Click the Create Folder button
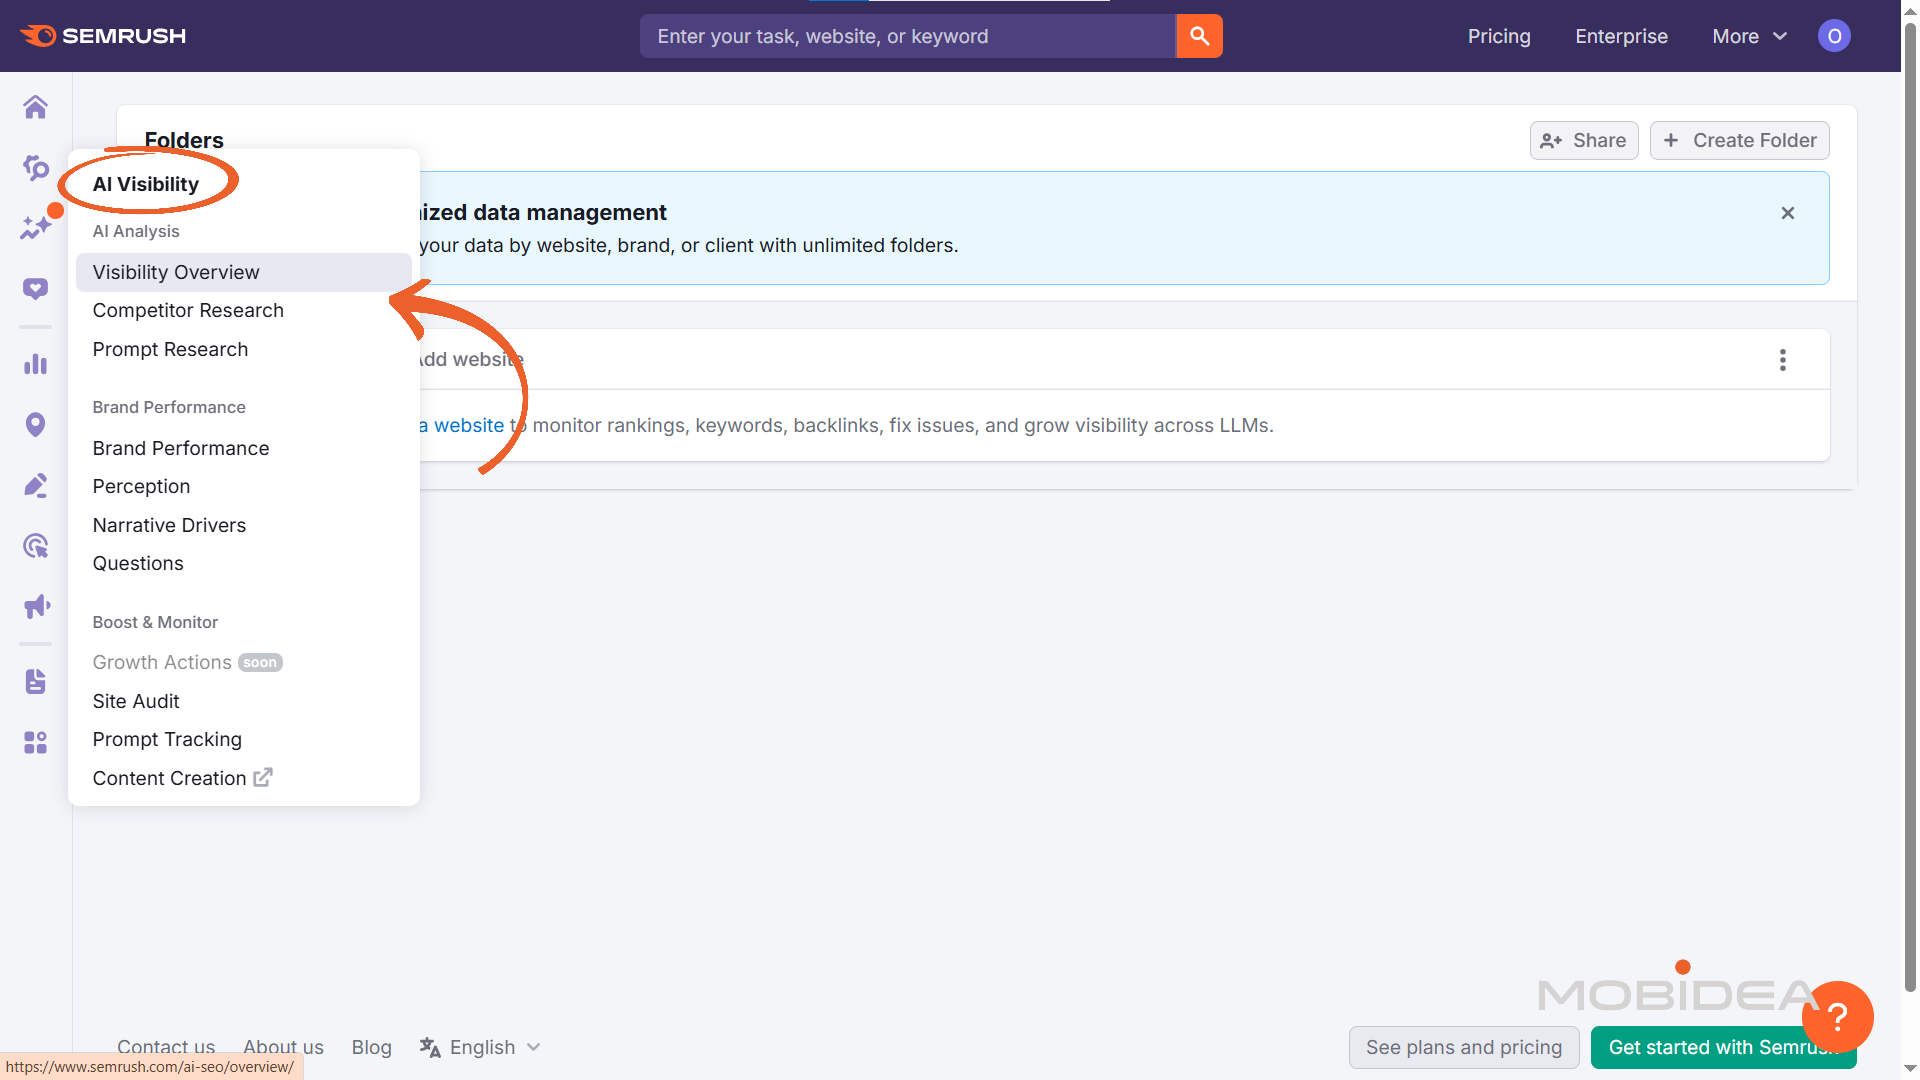Image resolution: width=1920 pixels, height=1080 pixels. point(1739,140)
